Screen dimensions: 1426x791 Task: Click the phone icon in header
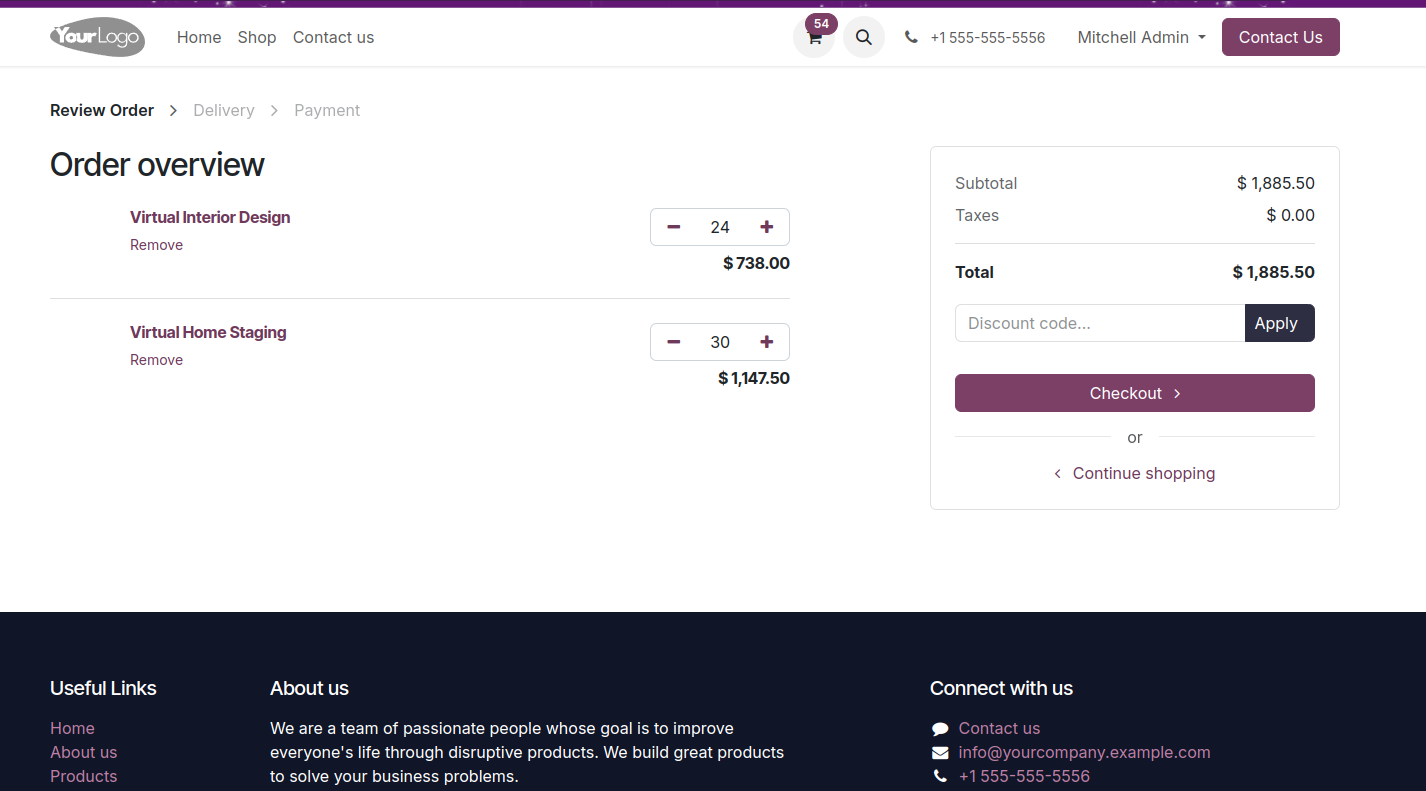point(911,38)
